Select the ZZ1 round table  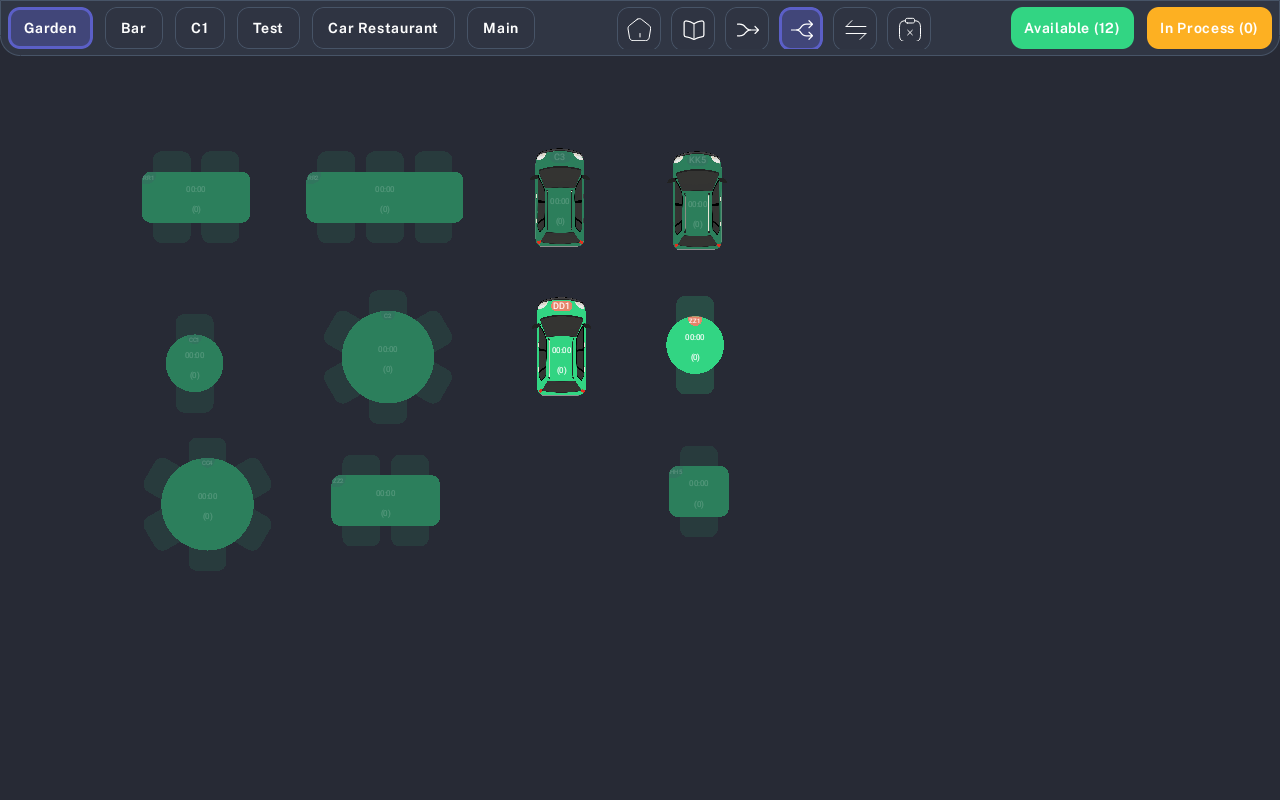695,345
